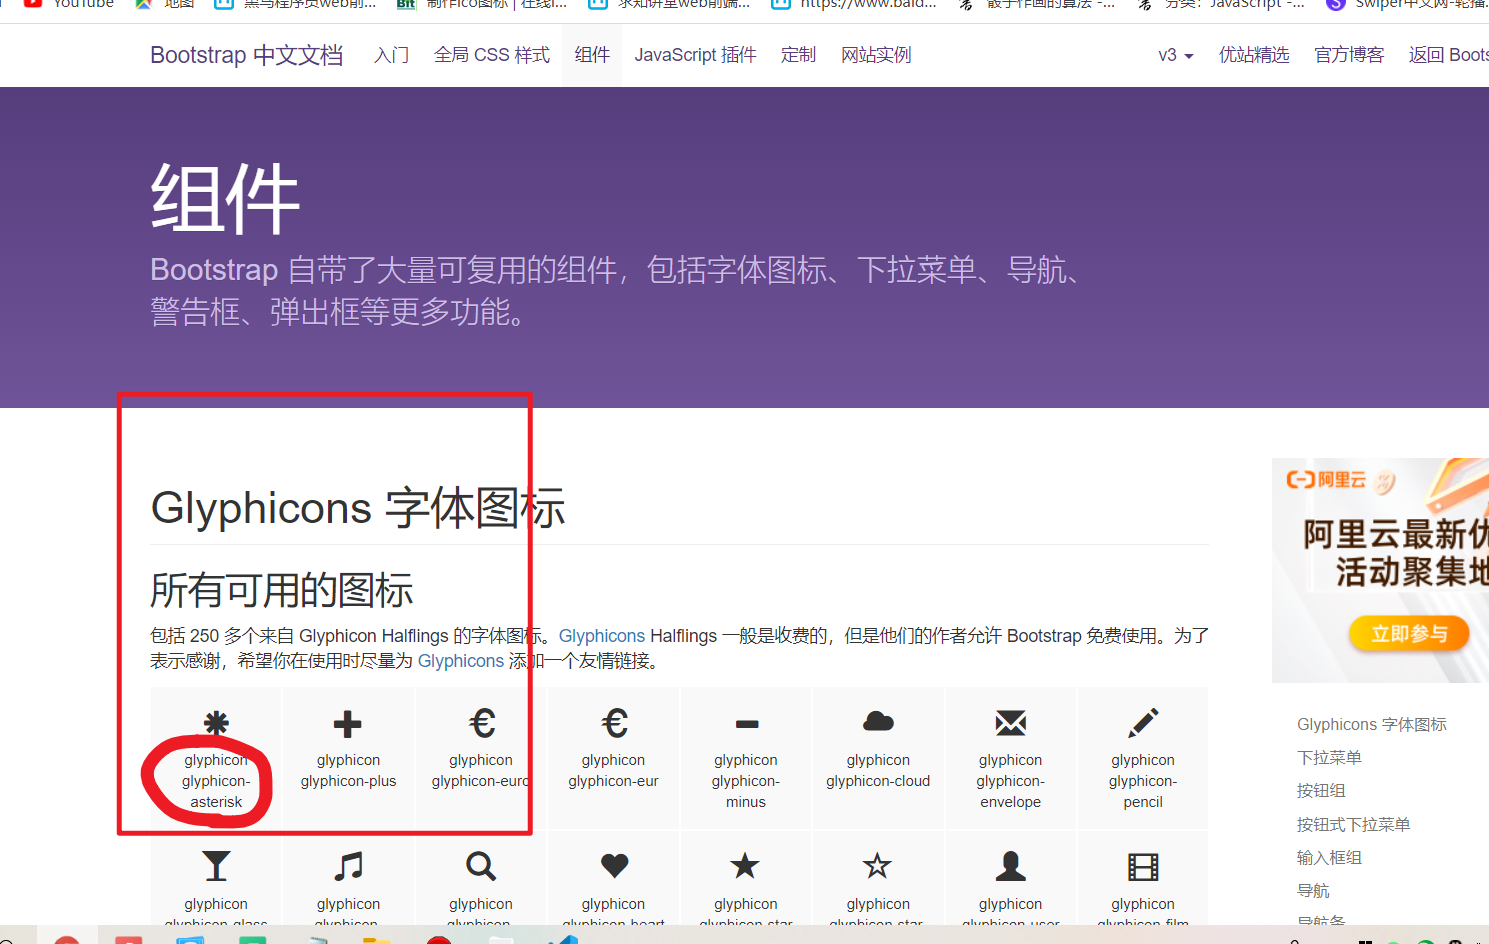Click the film strip glyphicon icon
Screen dimensions: 1489x944
(x=1143, y=866)
